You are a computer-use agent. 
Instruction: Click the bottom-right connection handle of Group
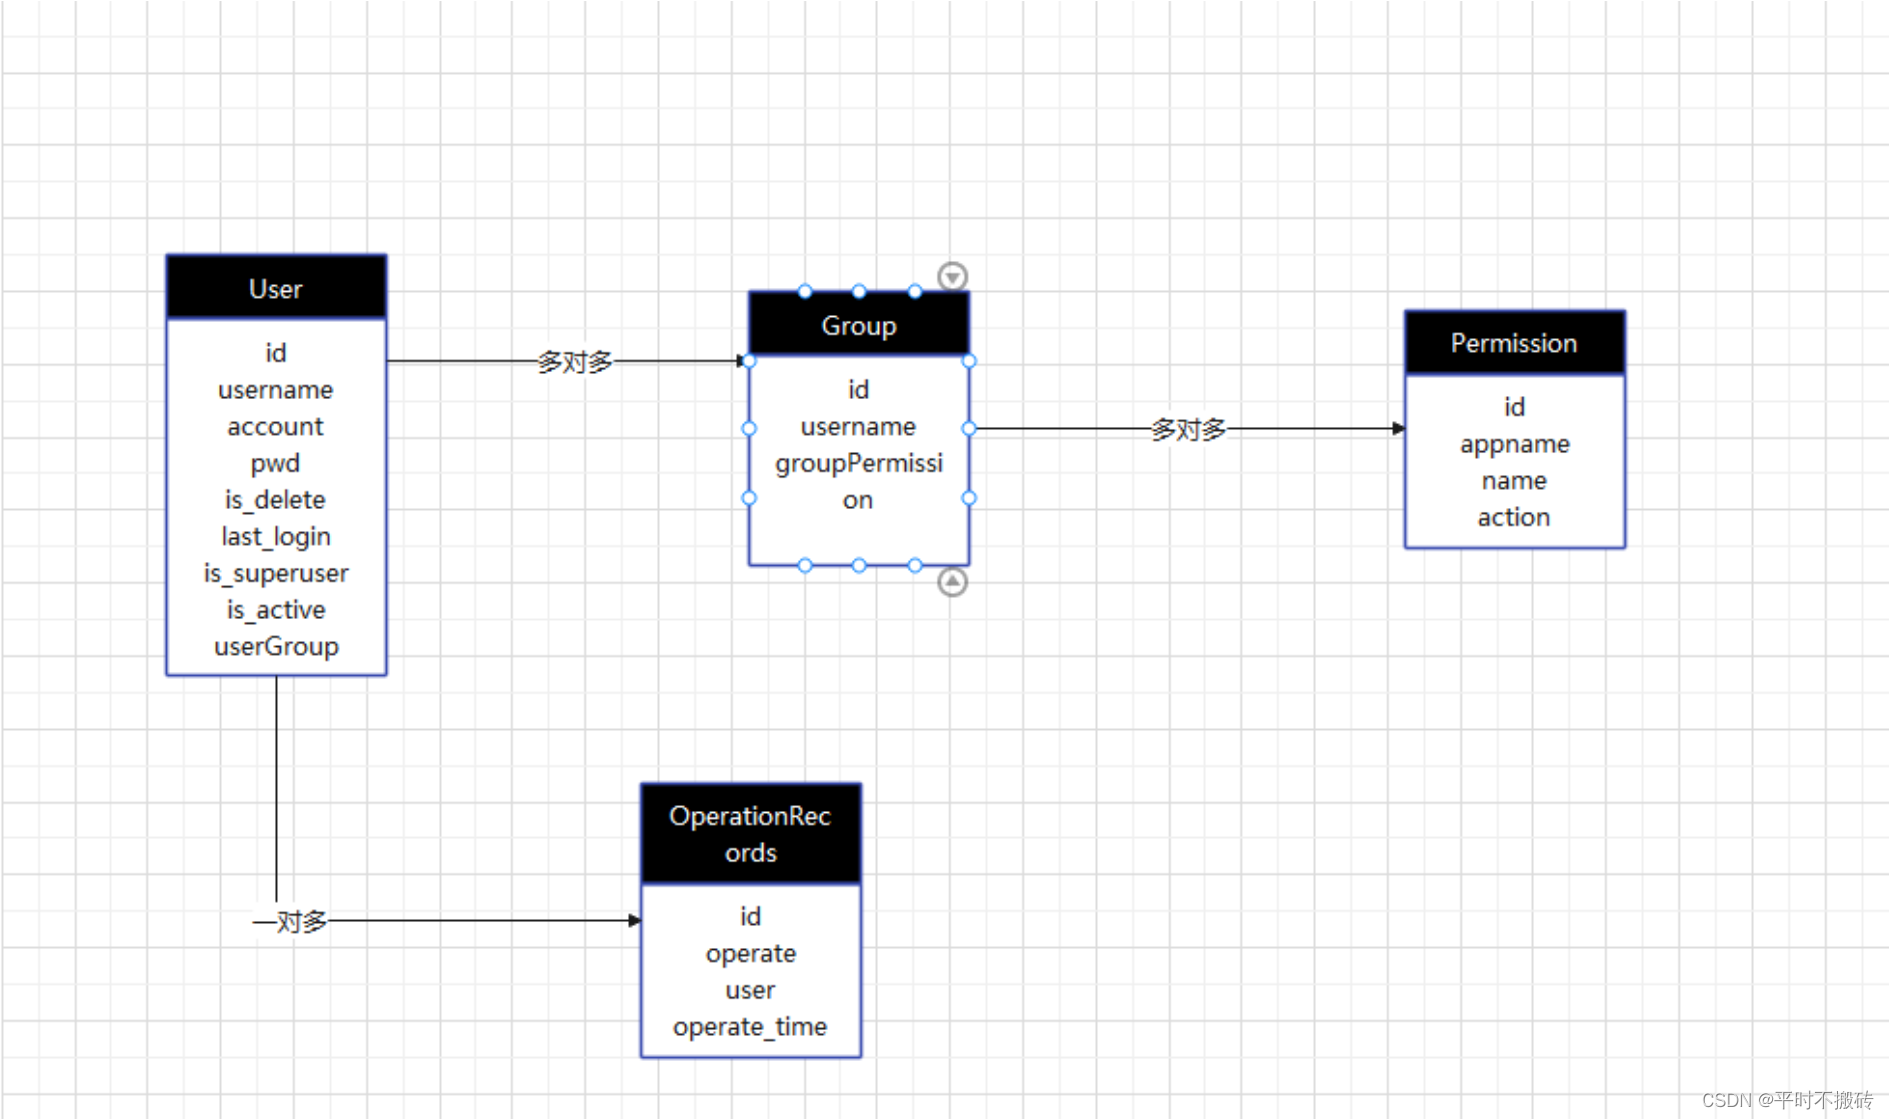[x=914, y=564]
